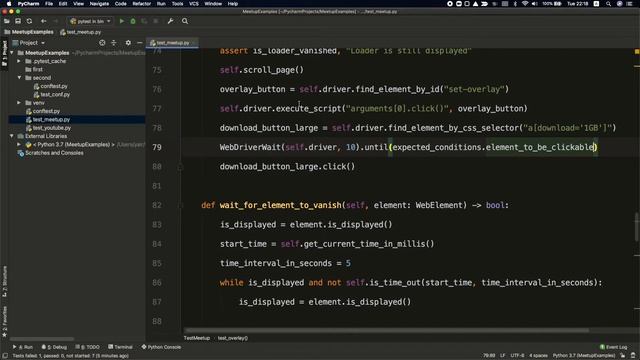Open the VCS menu
This screenshot has height=360, width=640.
(194, 4)
